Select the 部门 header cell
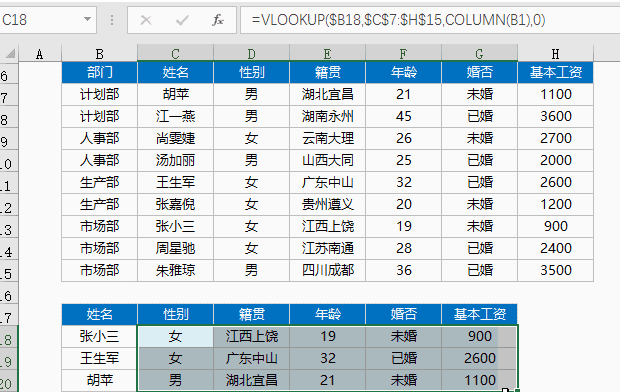The width and height of the screenshot is (620, 392). (x=99, y=72)
